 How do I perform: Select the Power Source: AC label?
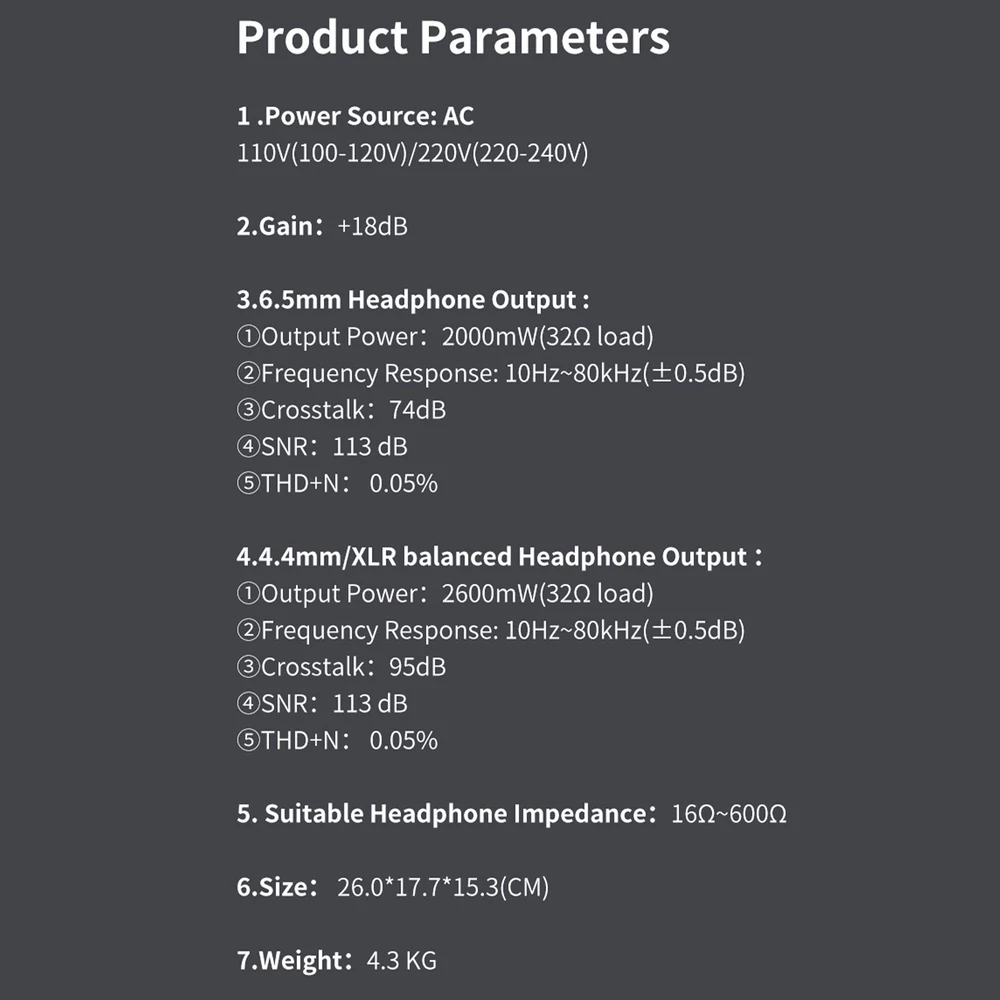click(x=355, y=116)
